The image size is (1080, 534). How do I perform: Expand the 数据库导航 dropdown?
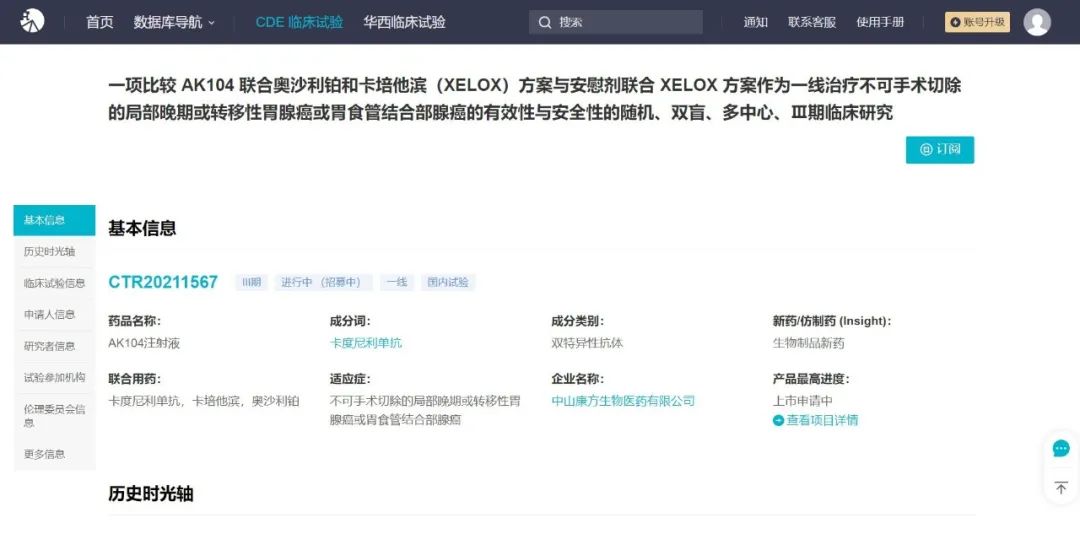174,22
